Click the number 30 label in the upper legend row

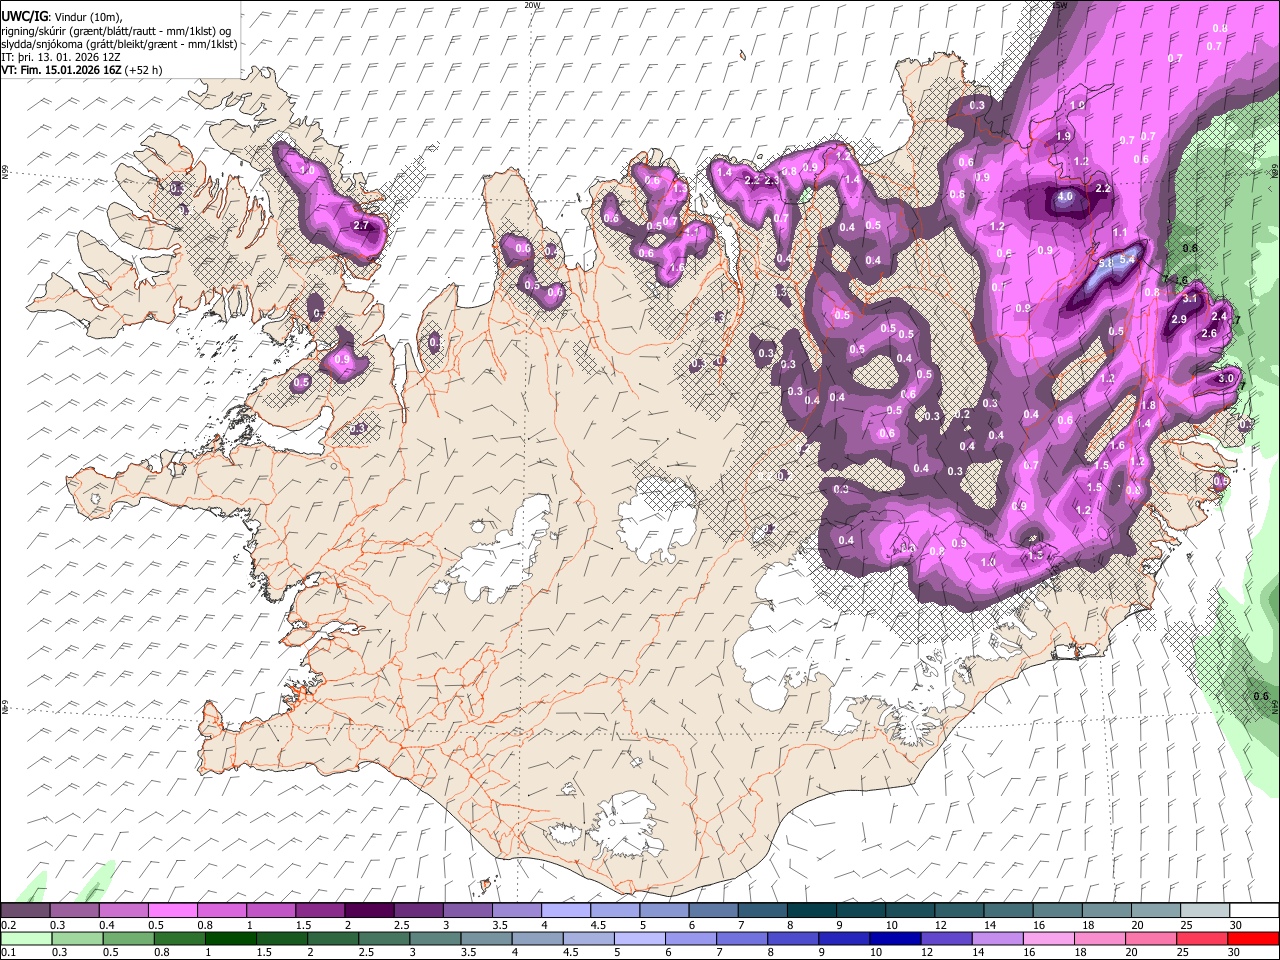[1236, 925]
